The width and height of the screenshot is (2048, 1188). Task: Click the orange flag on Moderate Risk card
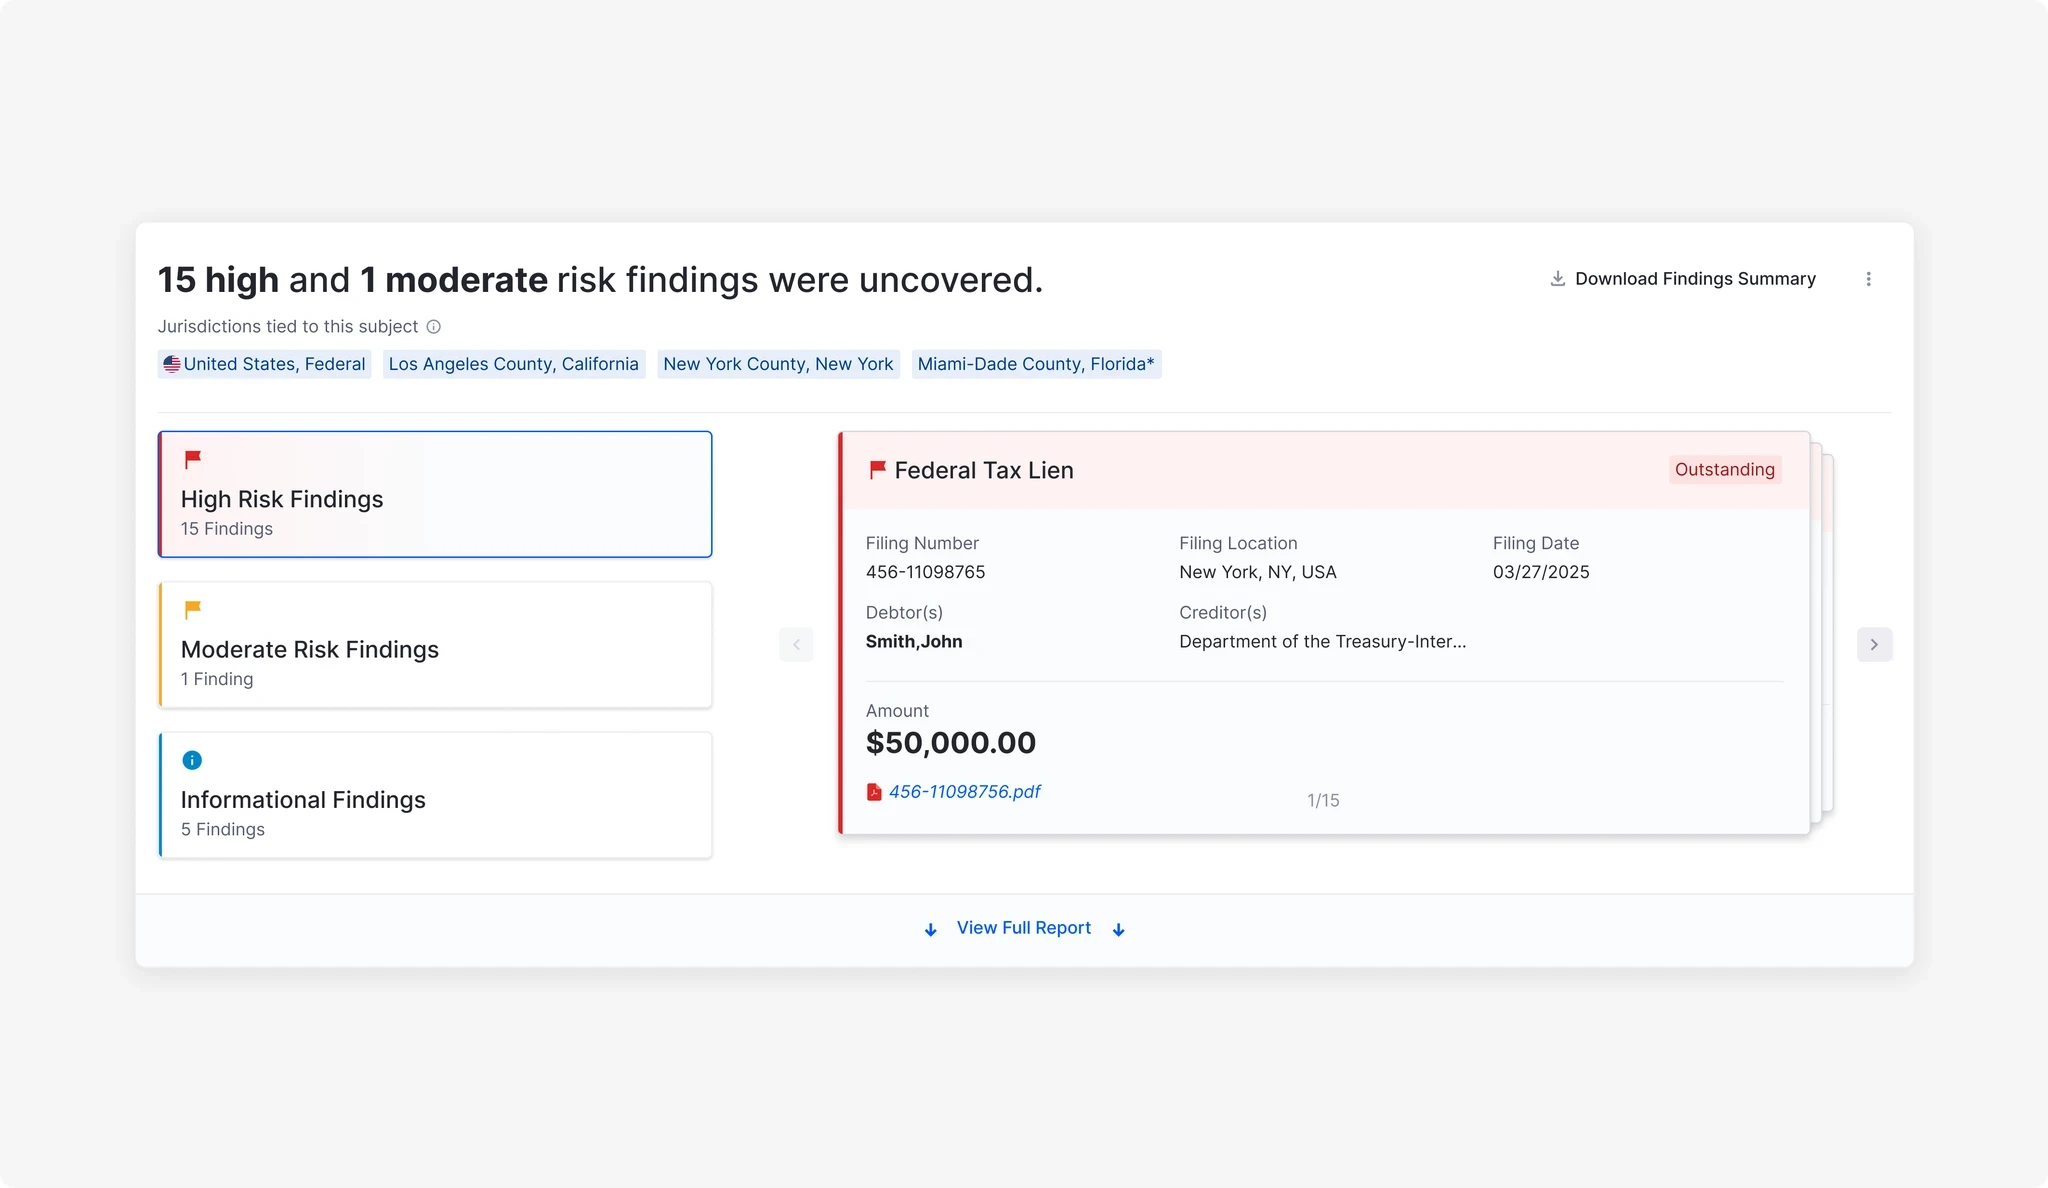(x=193, y=609)
